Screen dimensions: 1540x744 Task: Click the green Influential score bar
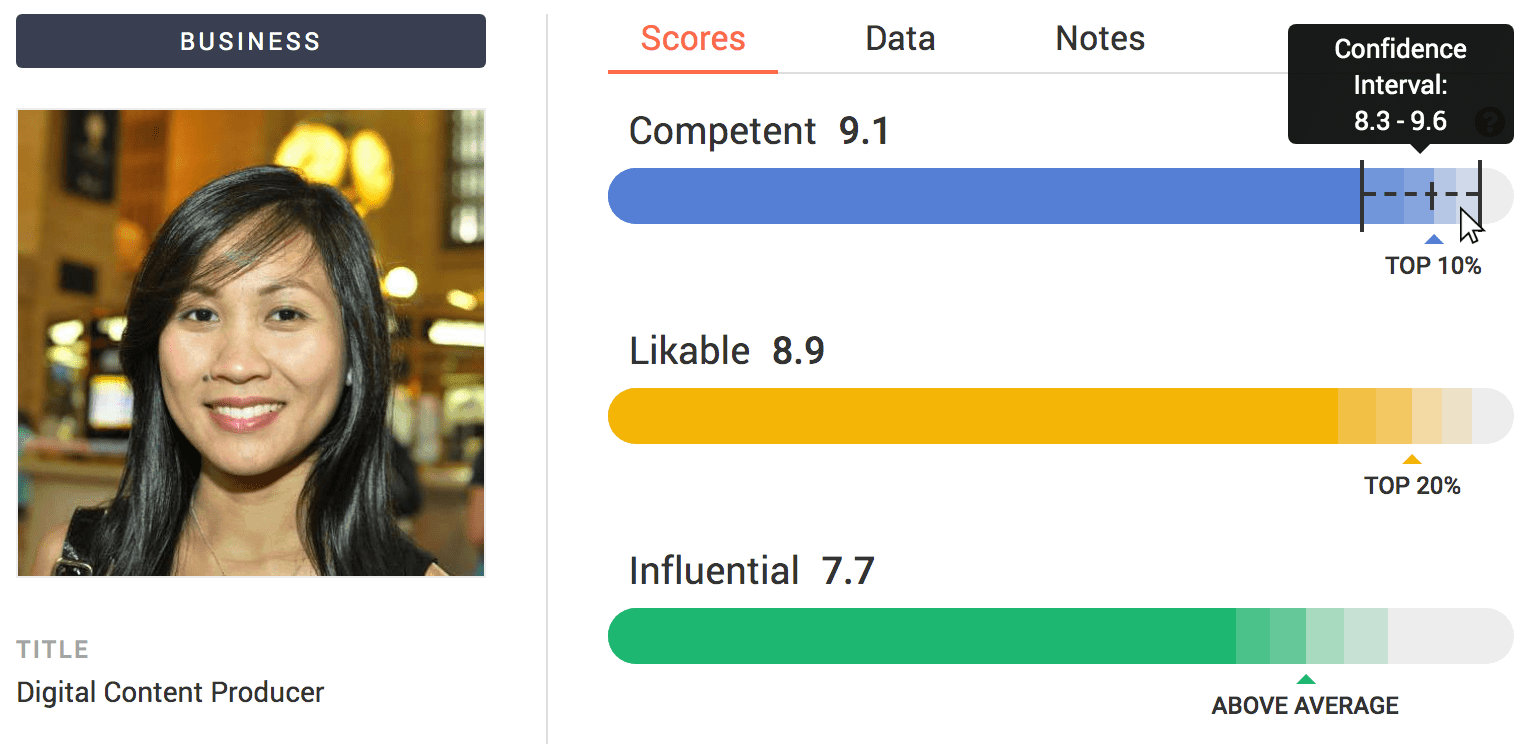click(x=1060, y=636)
